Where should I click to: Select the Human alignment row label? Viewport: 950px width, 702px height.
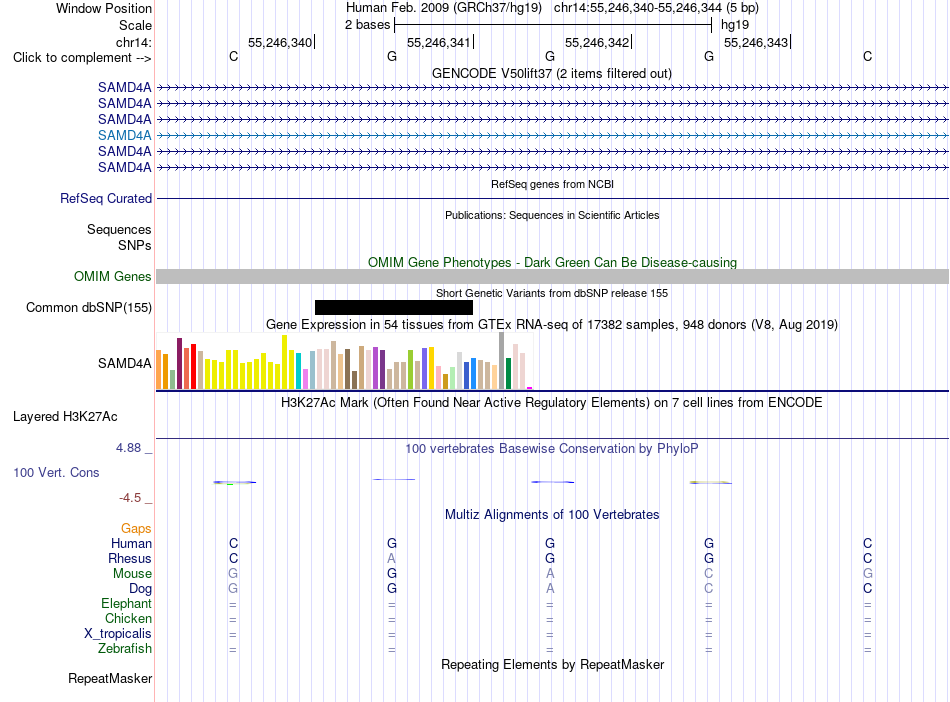click(x=131, y=544)
